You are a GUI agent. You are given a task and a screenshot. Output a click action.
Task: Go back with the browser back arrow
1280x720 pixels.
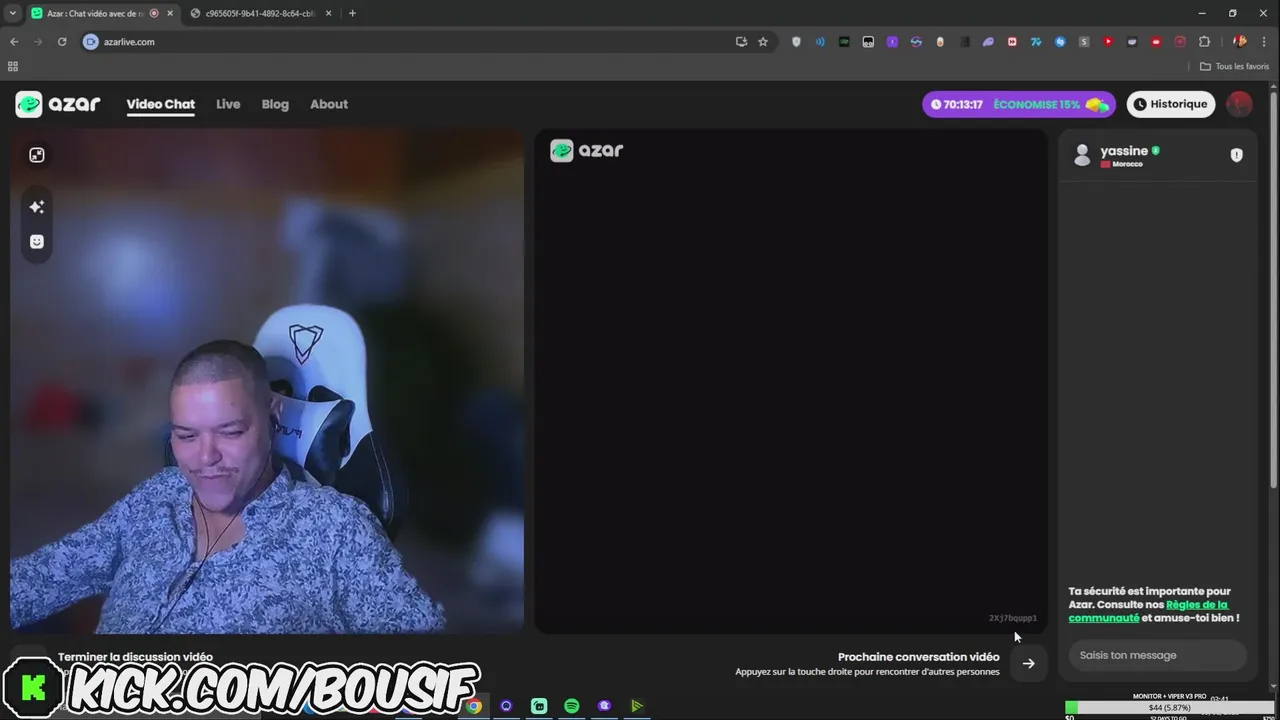point(14,42)
